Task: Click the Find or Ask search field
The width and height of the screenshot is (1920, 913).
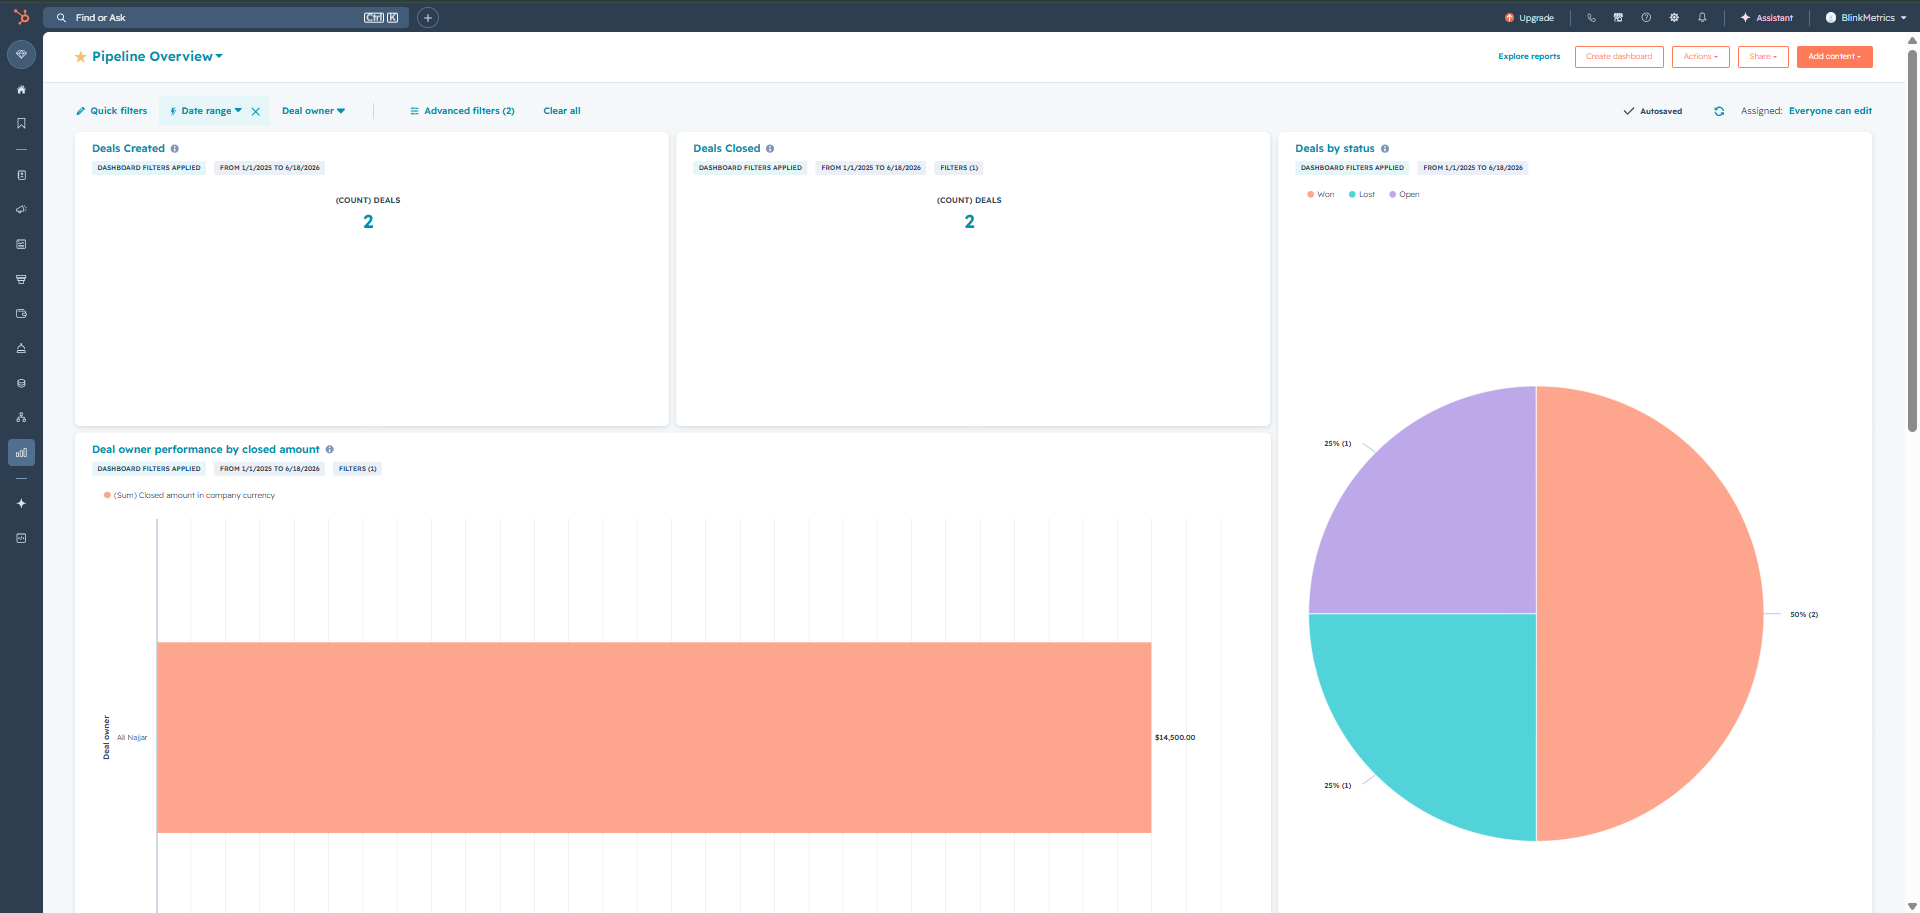Action: tap(226, 18)
